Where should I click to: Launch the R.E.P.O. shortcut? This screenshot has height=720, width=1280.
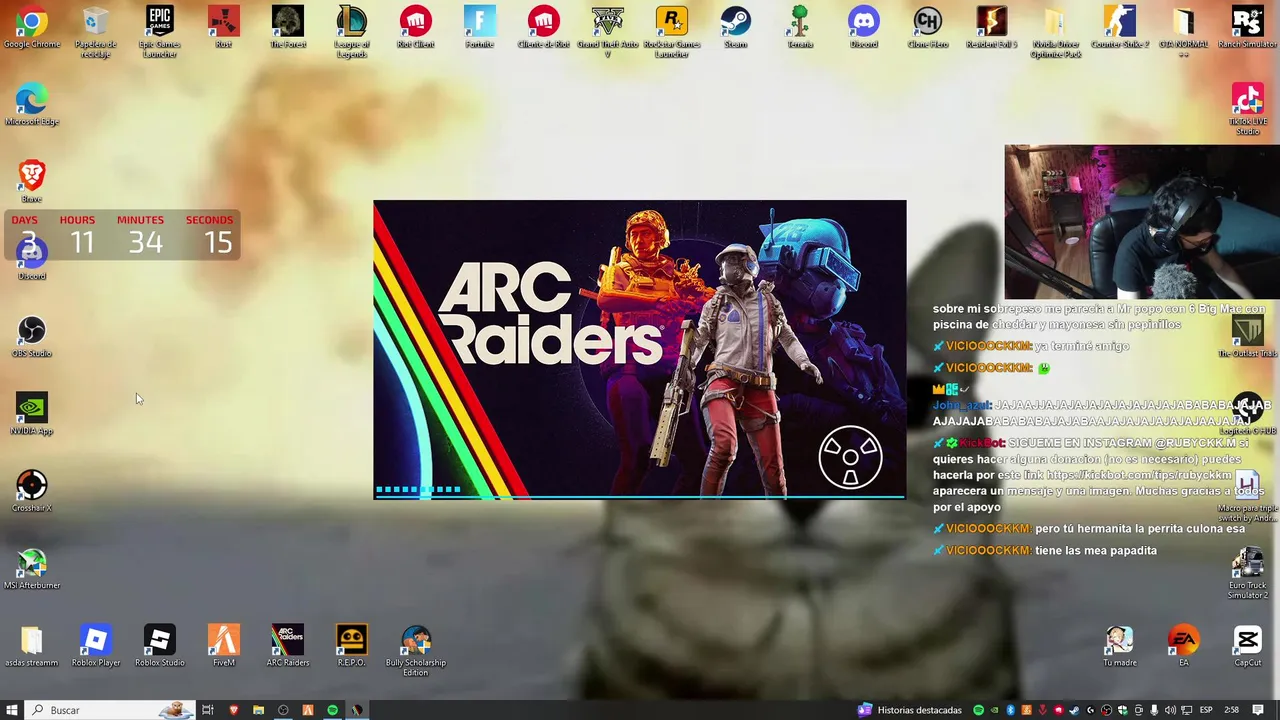[352, 646]
